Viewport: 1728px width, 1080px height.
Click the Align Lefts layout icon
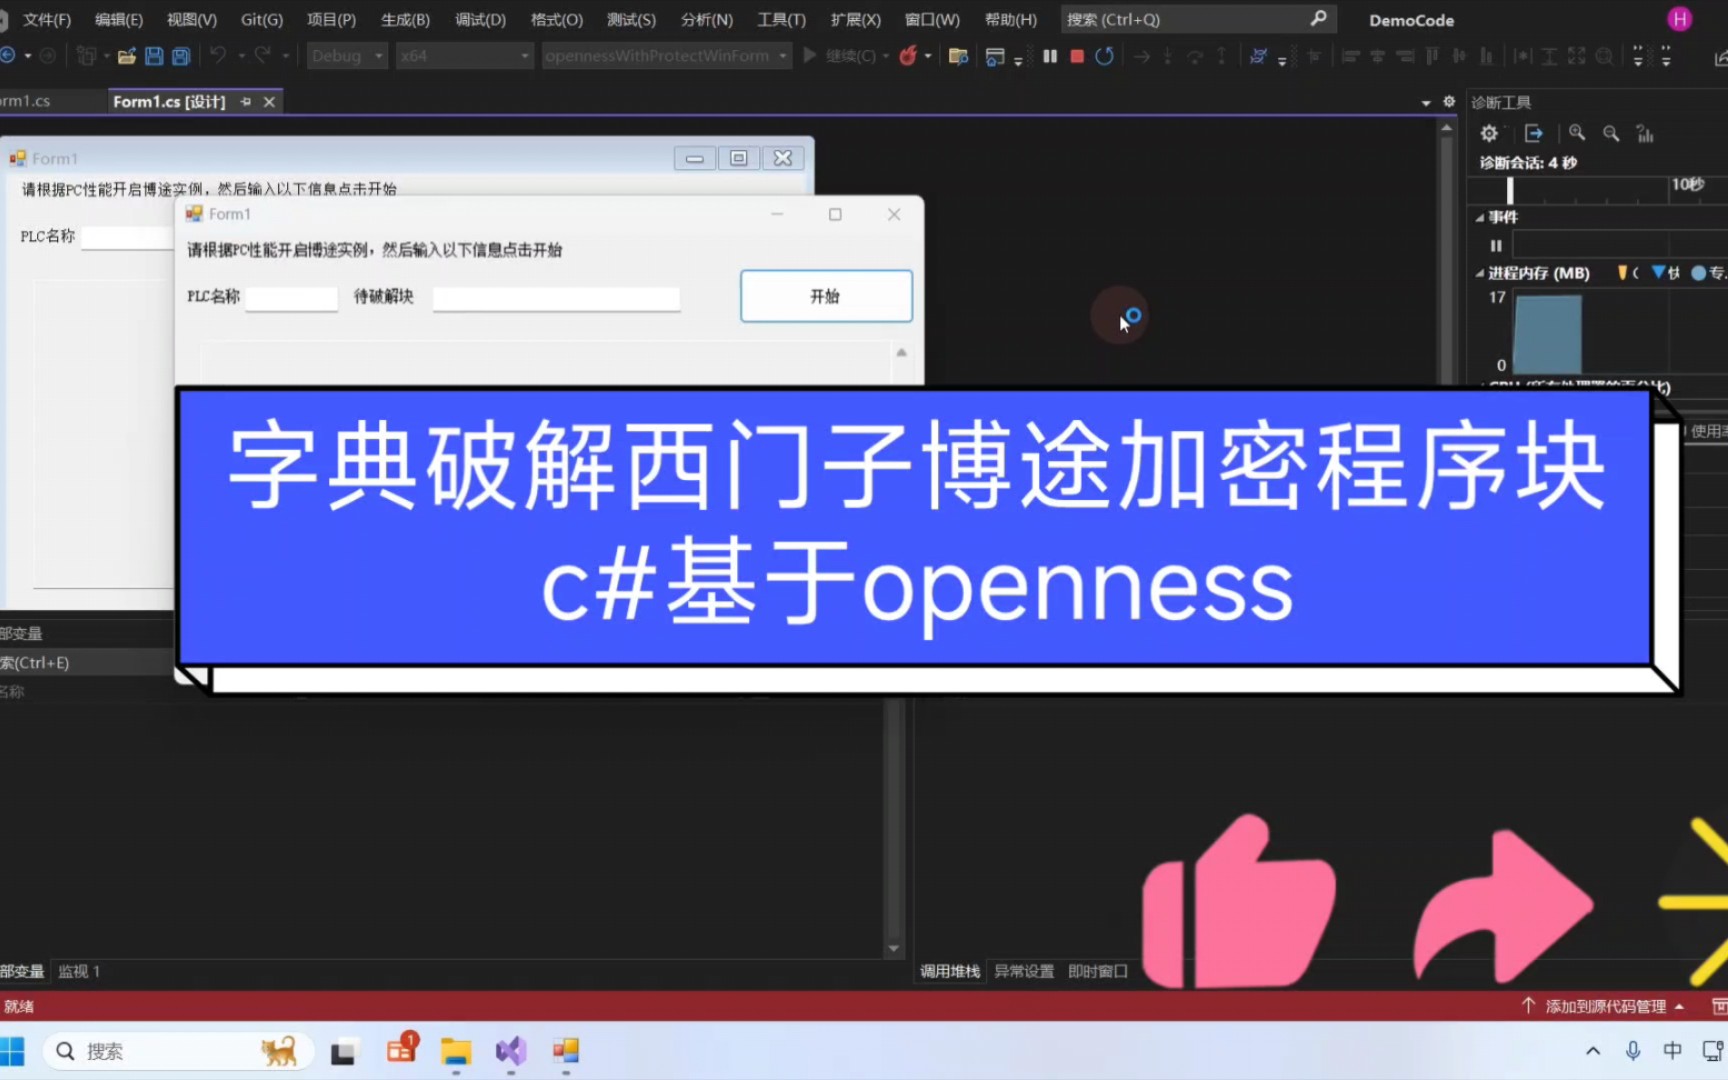(x=1350, y=56)
